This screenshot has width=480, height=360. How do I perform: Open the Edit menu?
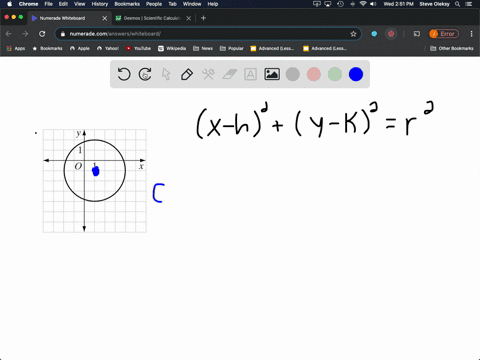[x=63, y=4]
